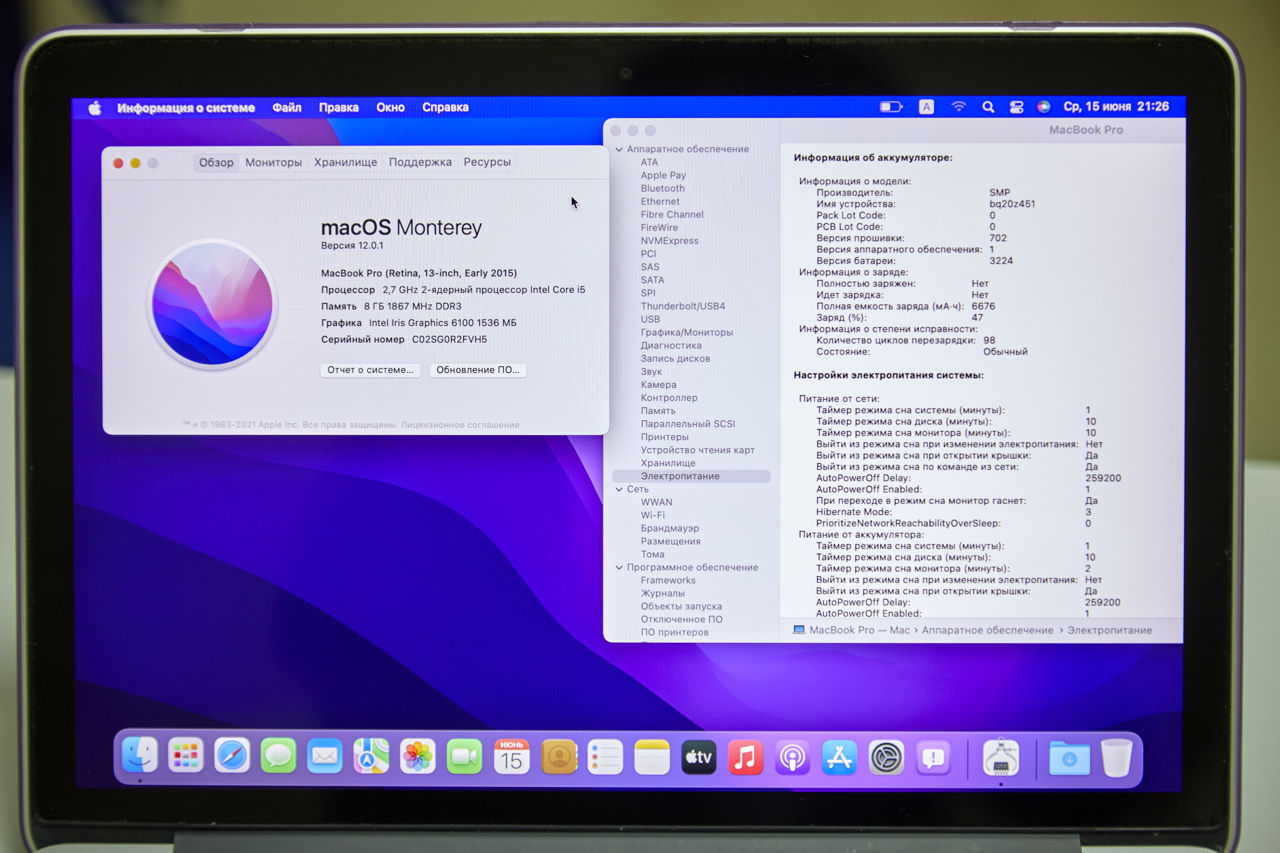The image size is (1280, 853).
Task: Click date and time in menu bar
Action: 1115,106
